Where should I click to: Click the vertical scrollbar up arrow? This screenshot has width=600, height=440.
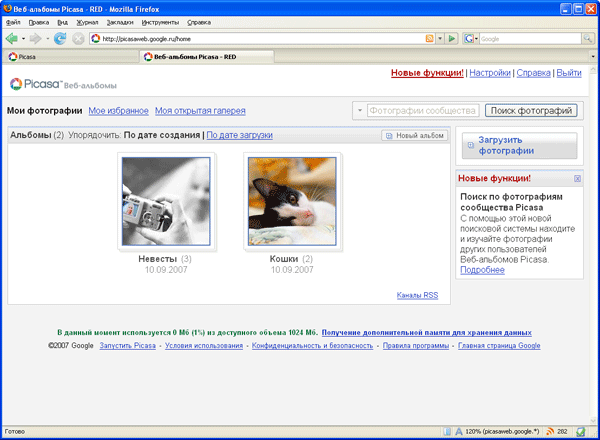click(x=593, y=70)
